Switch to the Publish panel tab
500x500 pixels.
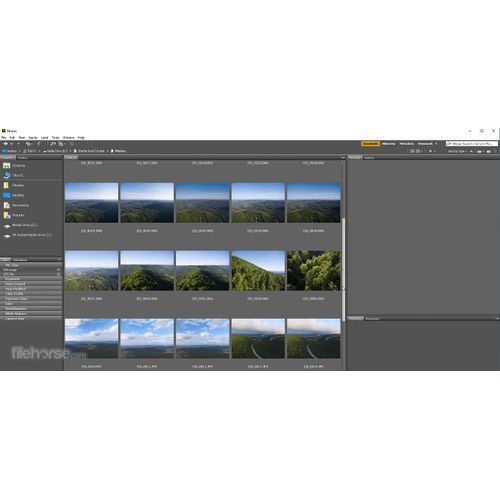tap(369, 158)
